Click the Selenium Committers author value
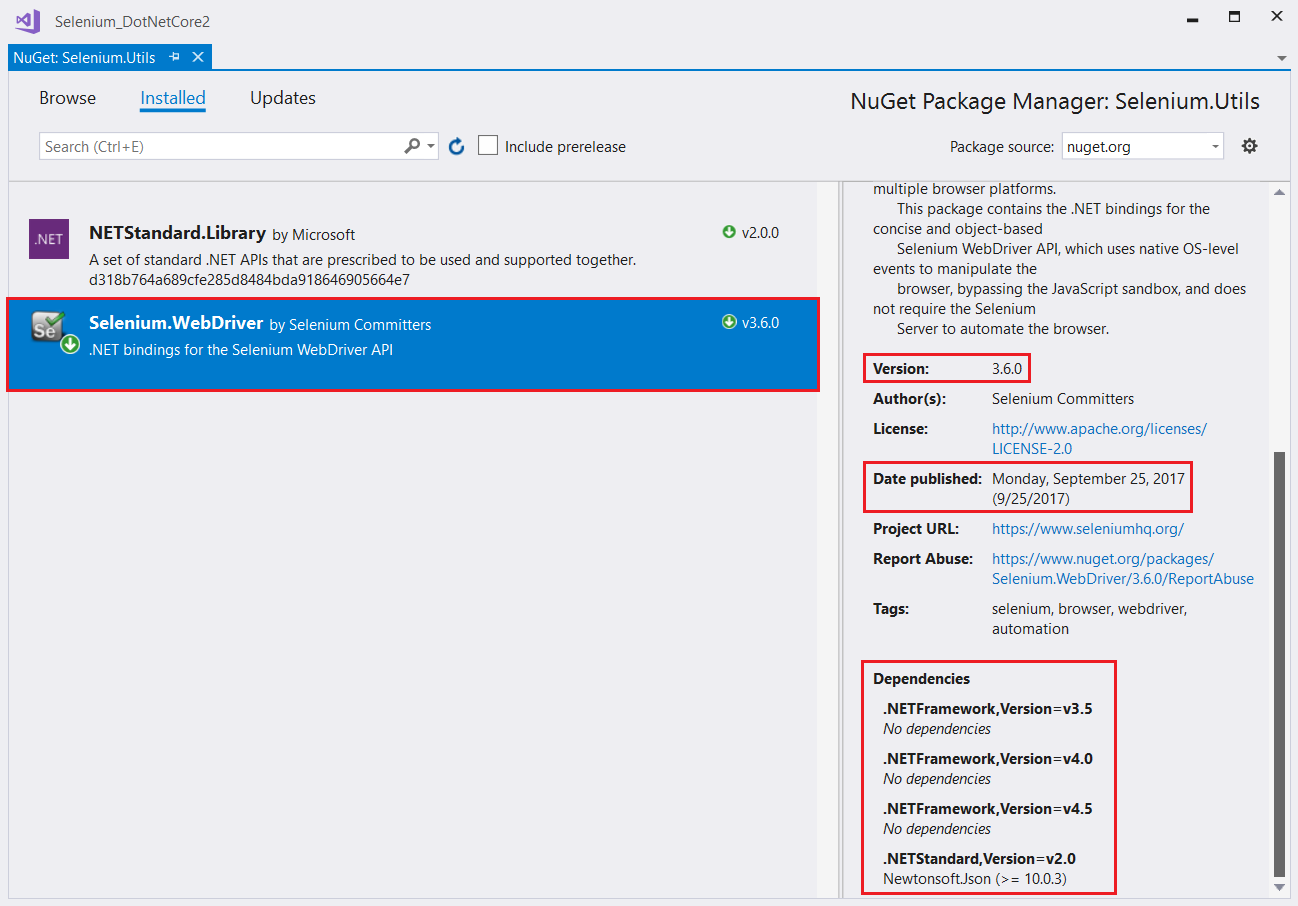 tap(1063, 398)
